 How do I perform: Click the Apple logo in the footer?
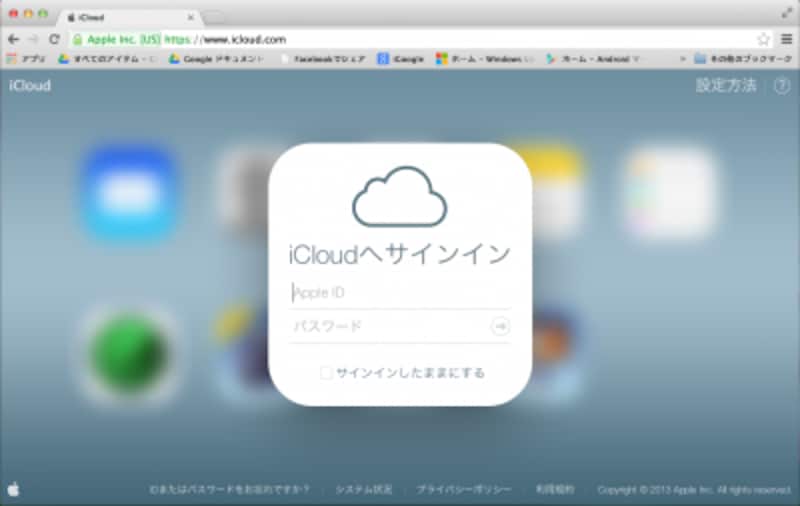pos(14,489)
